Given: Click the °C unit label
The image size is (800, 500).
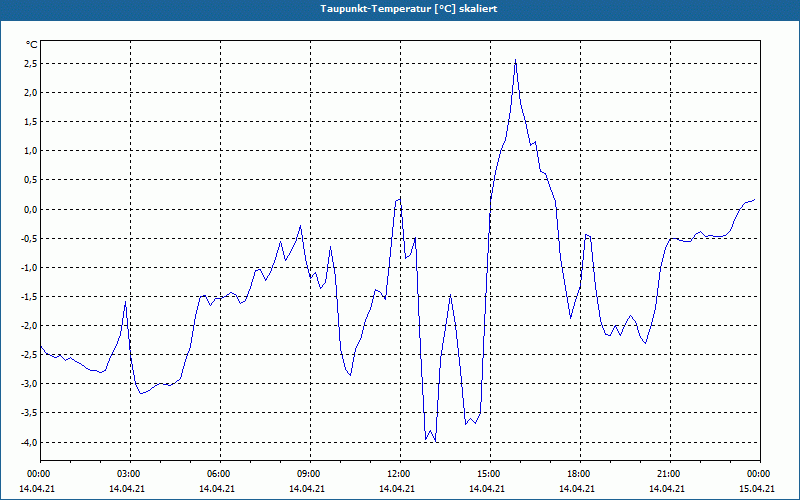Looking at the screenshot, I should (32, 45).
